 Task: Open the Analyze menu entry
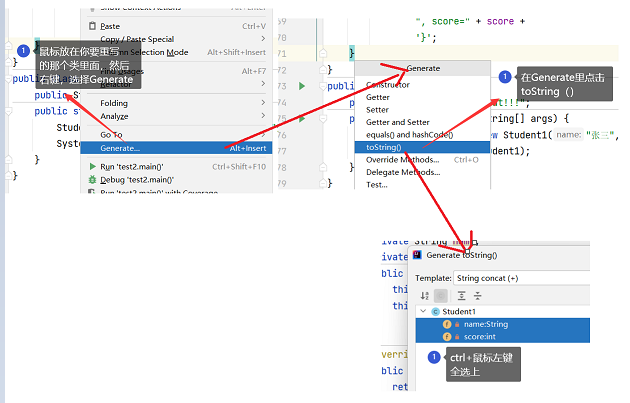(176, 116)
